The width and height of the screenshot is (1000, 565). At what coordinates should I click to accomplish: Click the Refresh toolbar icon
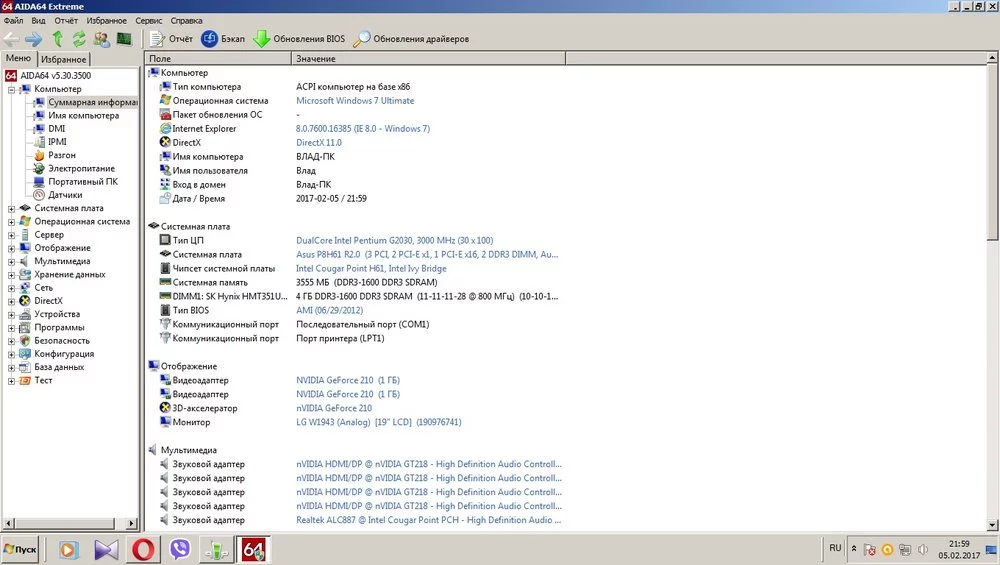coord(79,39)
